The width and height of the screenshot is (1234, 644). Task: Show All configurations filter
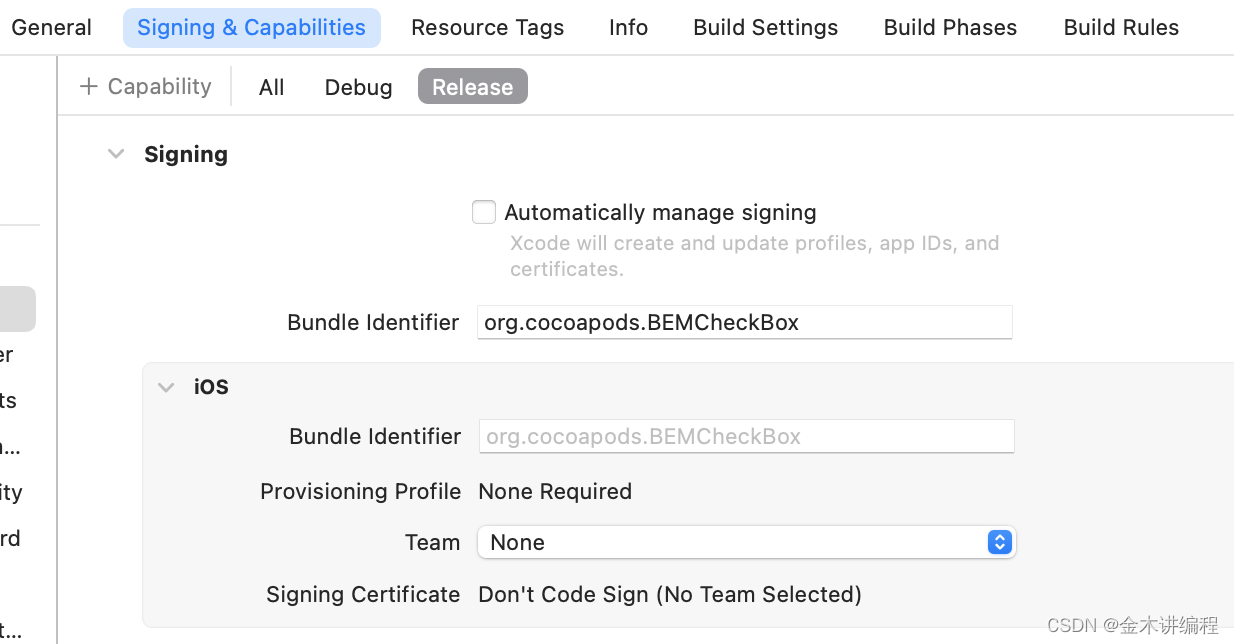(x=271, y=87)
